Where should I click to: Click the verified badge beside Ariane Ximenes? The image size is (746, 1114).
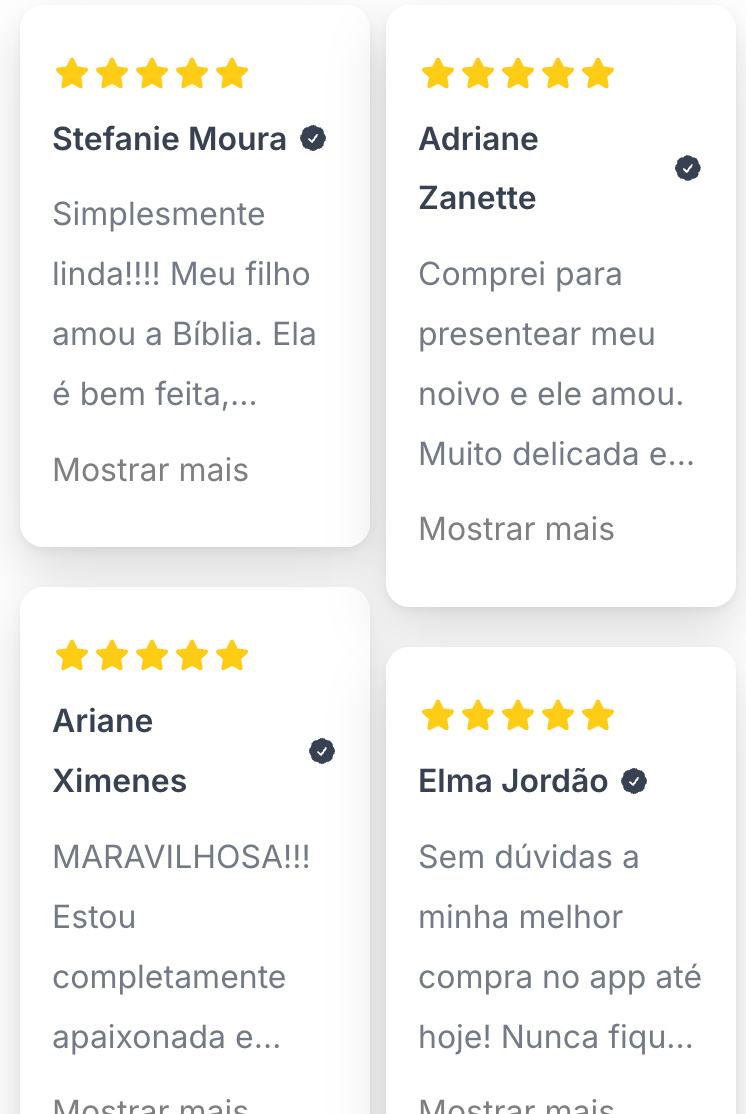click(322, 751)
